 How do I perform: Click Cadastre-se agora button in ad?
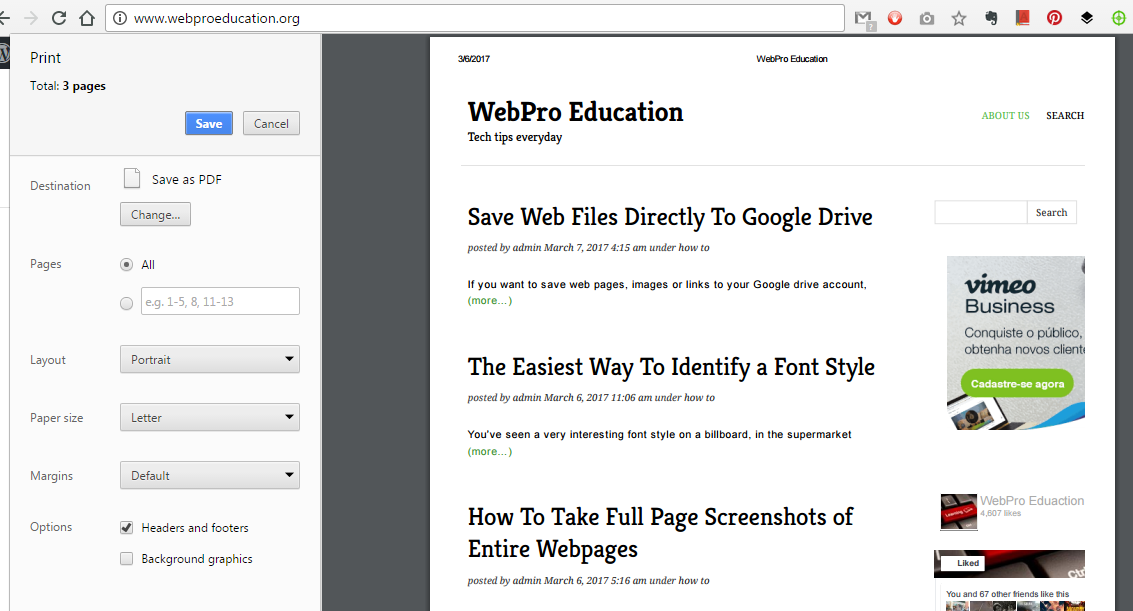(x=1017, y=384)
